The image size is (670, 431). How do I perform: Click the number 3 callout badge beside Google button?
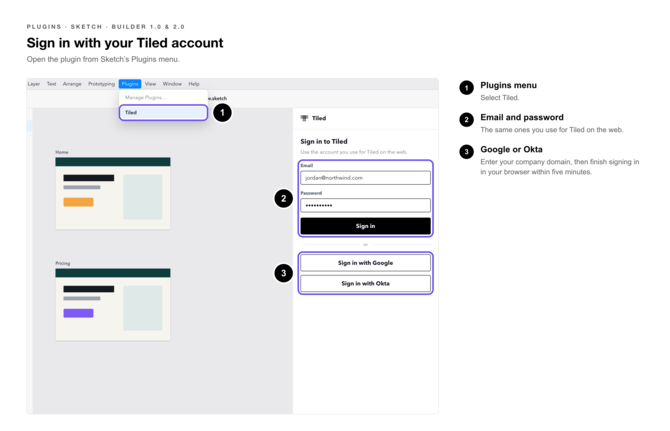[283, 273]
